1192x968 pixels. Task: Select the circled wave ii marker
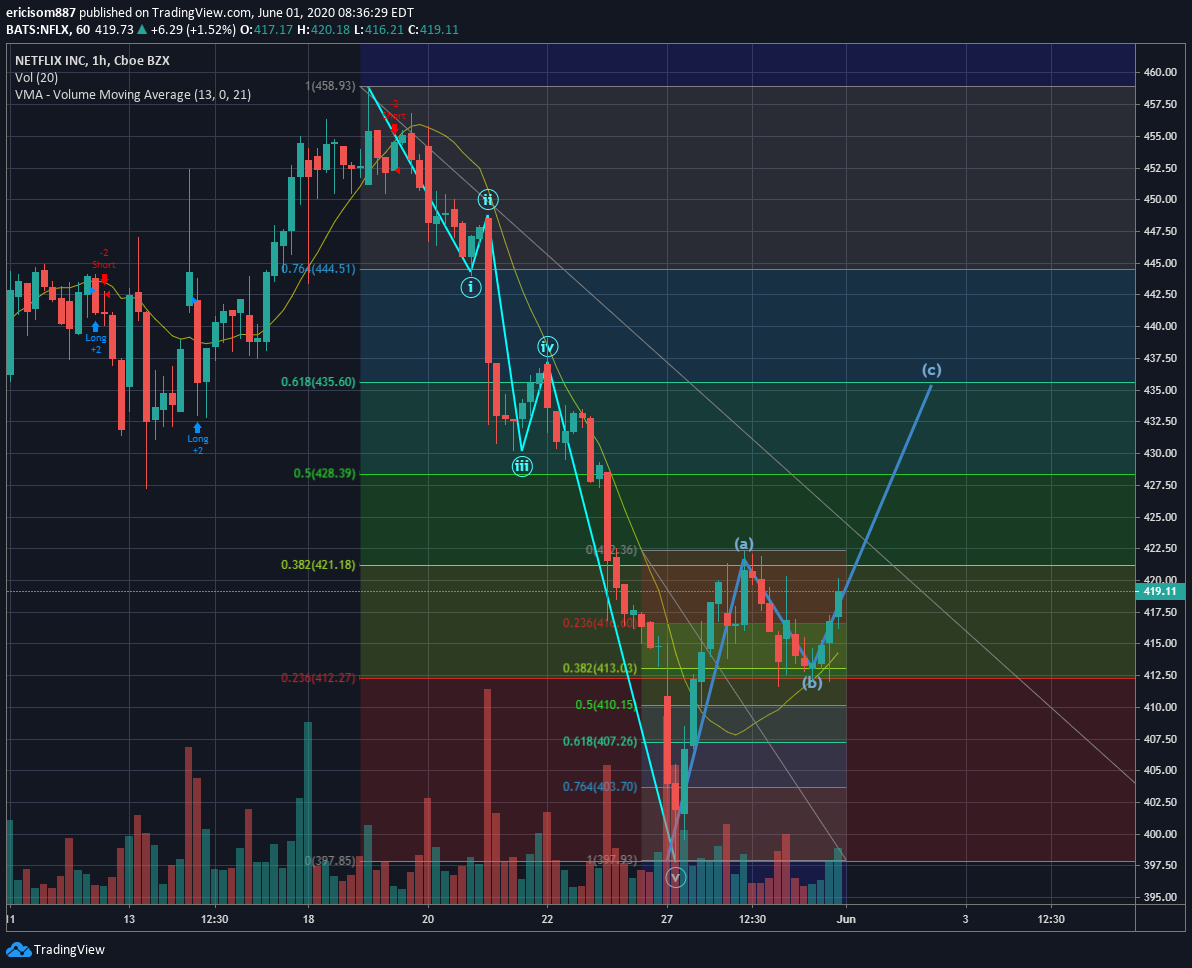click(x=488, y=199)
